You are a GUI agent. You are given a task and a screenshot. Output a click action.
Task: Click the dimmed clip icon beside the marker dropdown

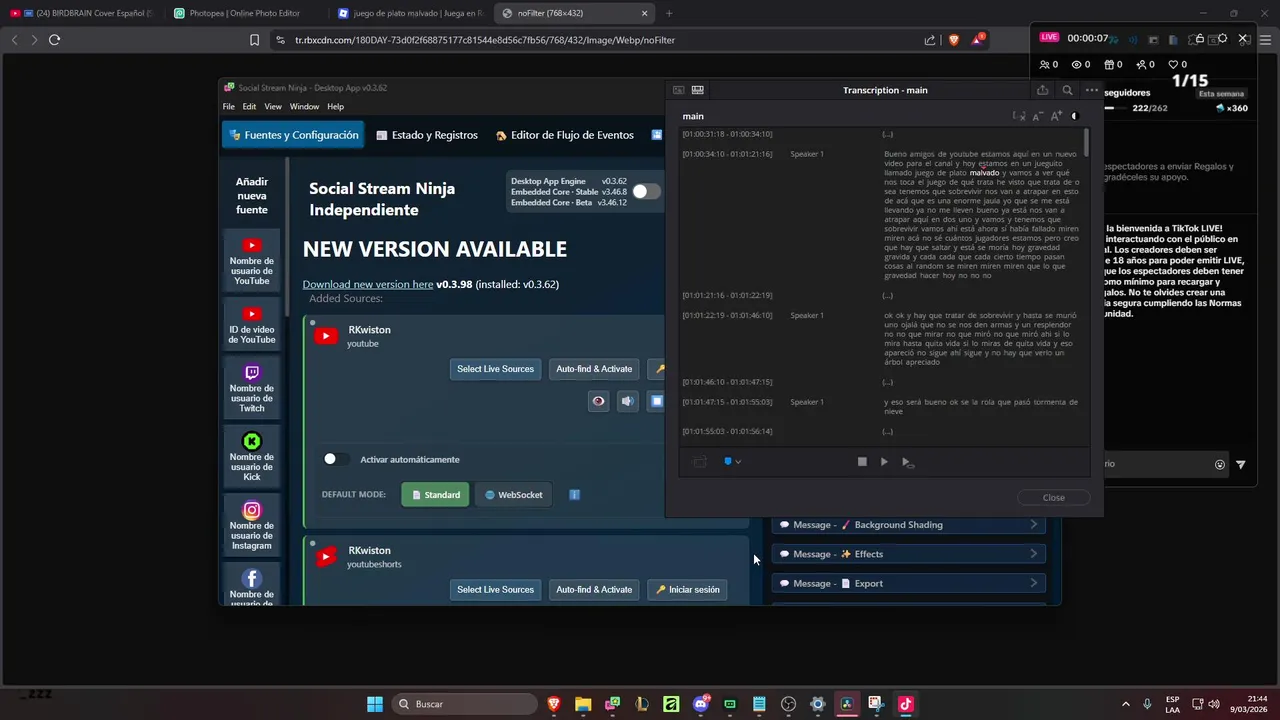pyautogui.click(x=700, y=462)
